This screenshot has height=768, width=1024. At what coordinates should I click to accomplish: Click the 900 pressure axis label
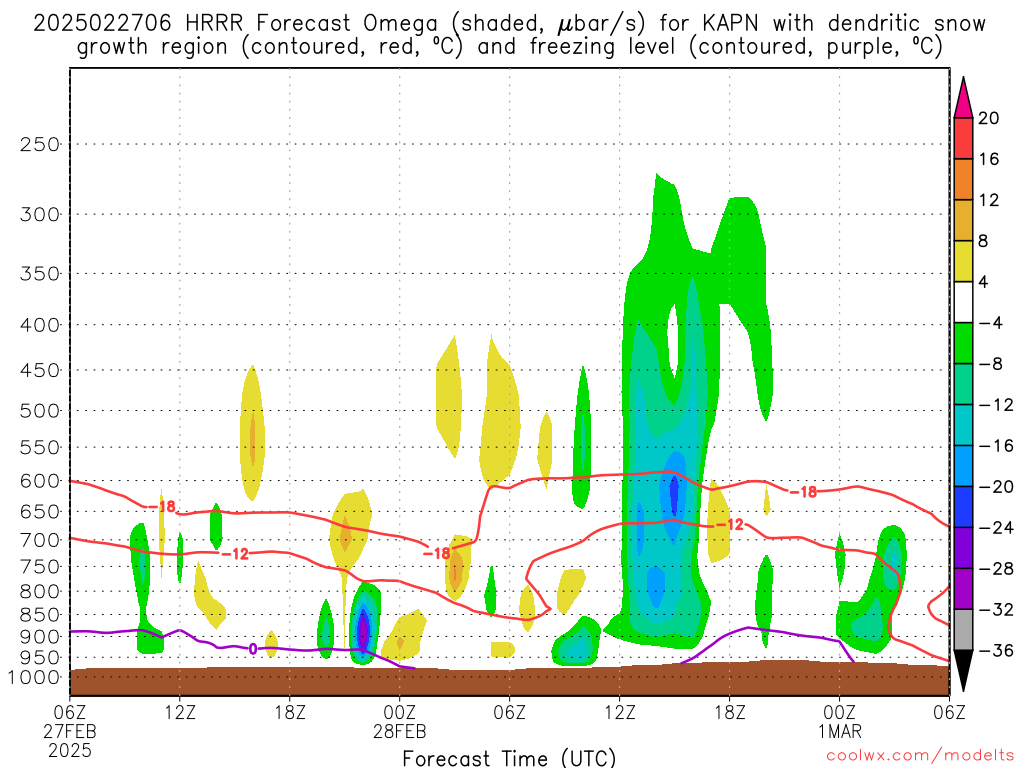coord(40,636)
